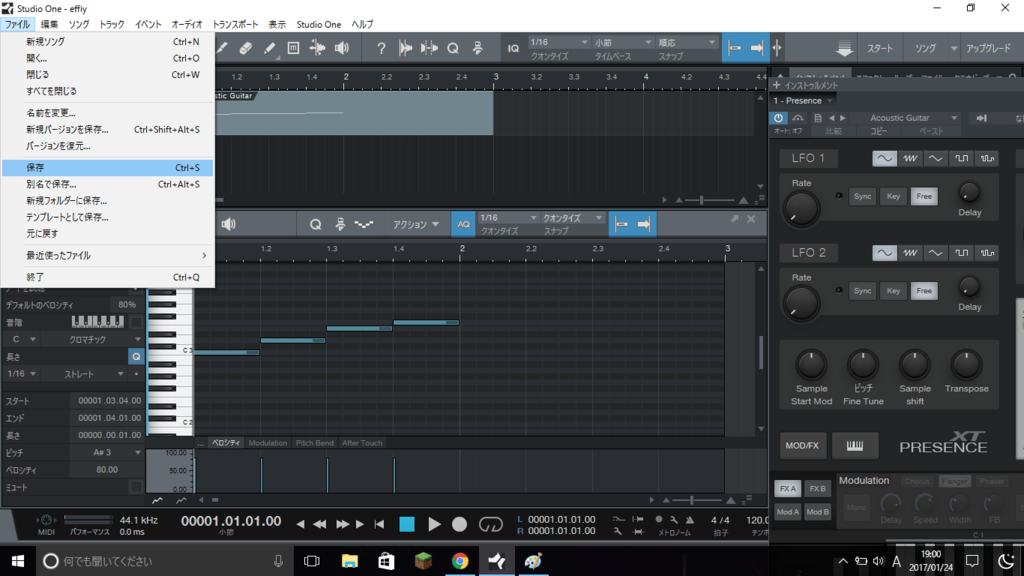Select the sawtooth waveform for LFO 2

[910, 253]
